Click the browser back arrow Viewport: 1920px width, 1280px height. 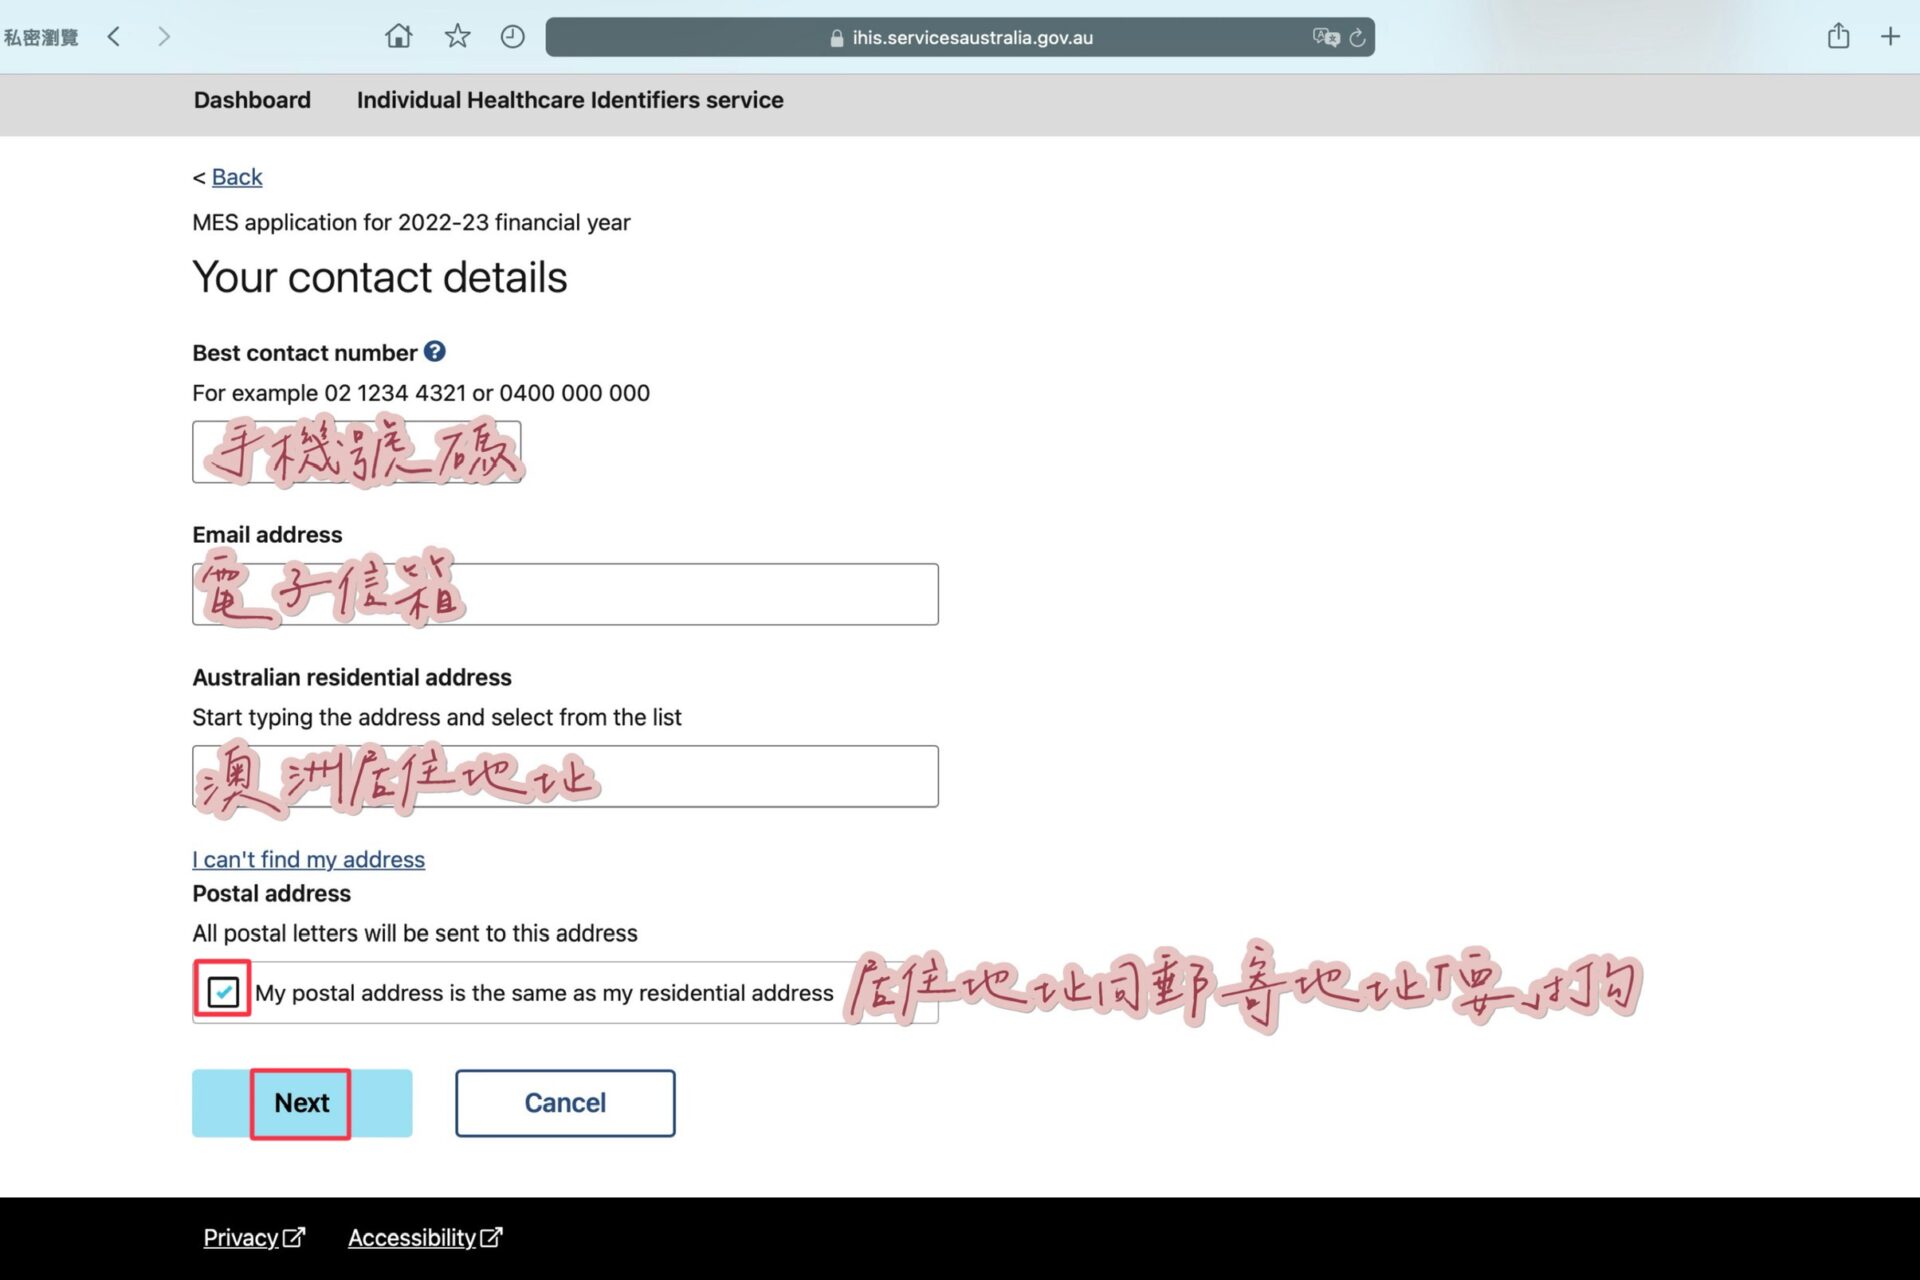(x=114, y=37)
